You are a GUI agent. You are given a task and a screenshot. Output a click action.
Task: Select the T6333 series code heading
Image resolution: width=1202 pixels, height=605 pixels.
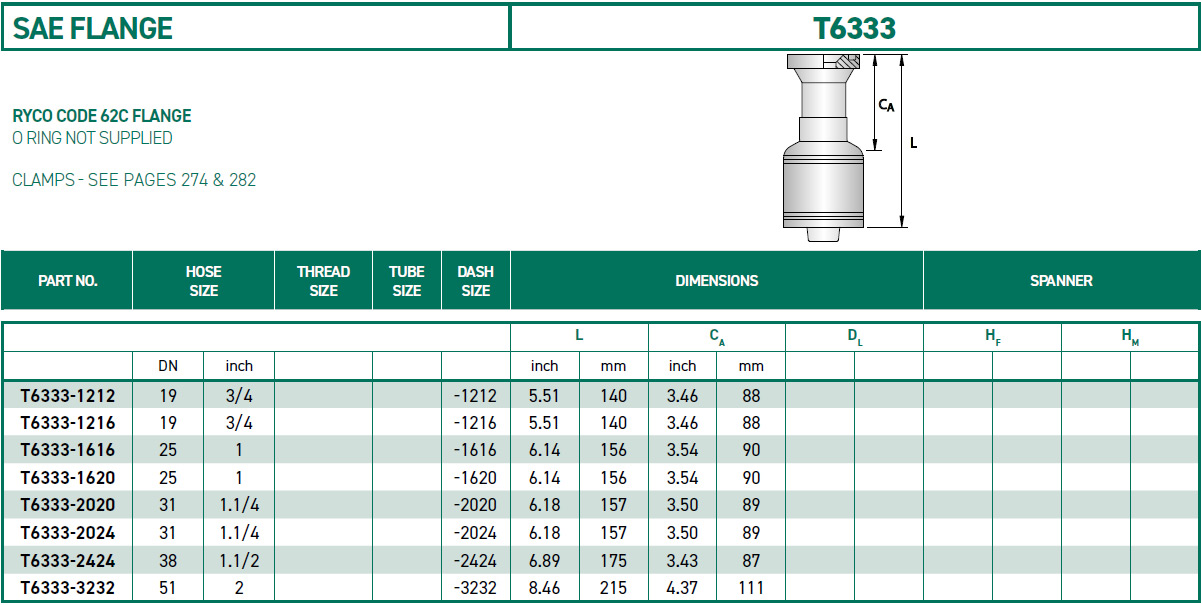(x=855, y=28)
